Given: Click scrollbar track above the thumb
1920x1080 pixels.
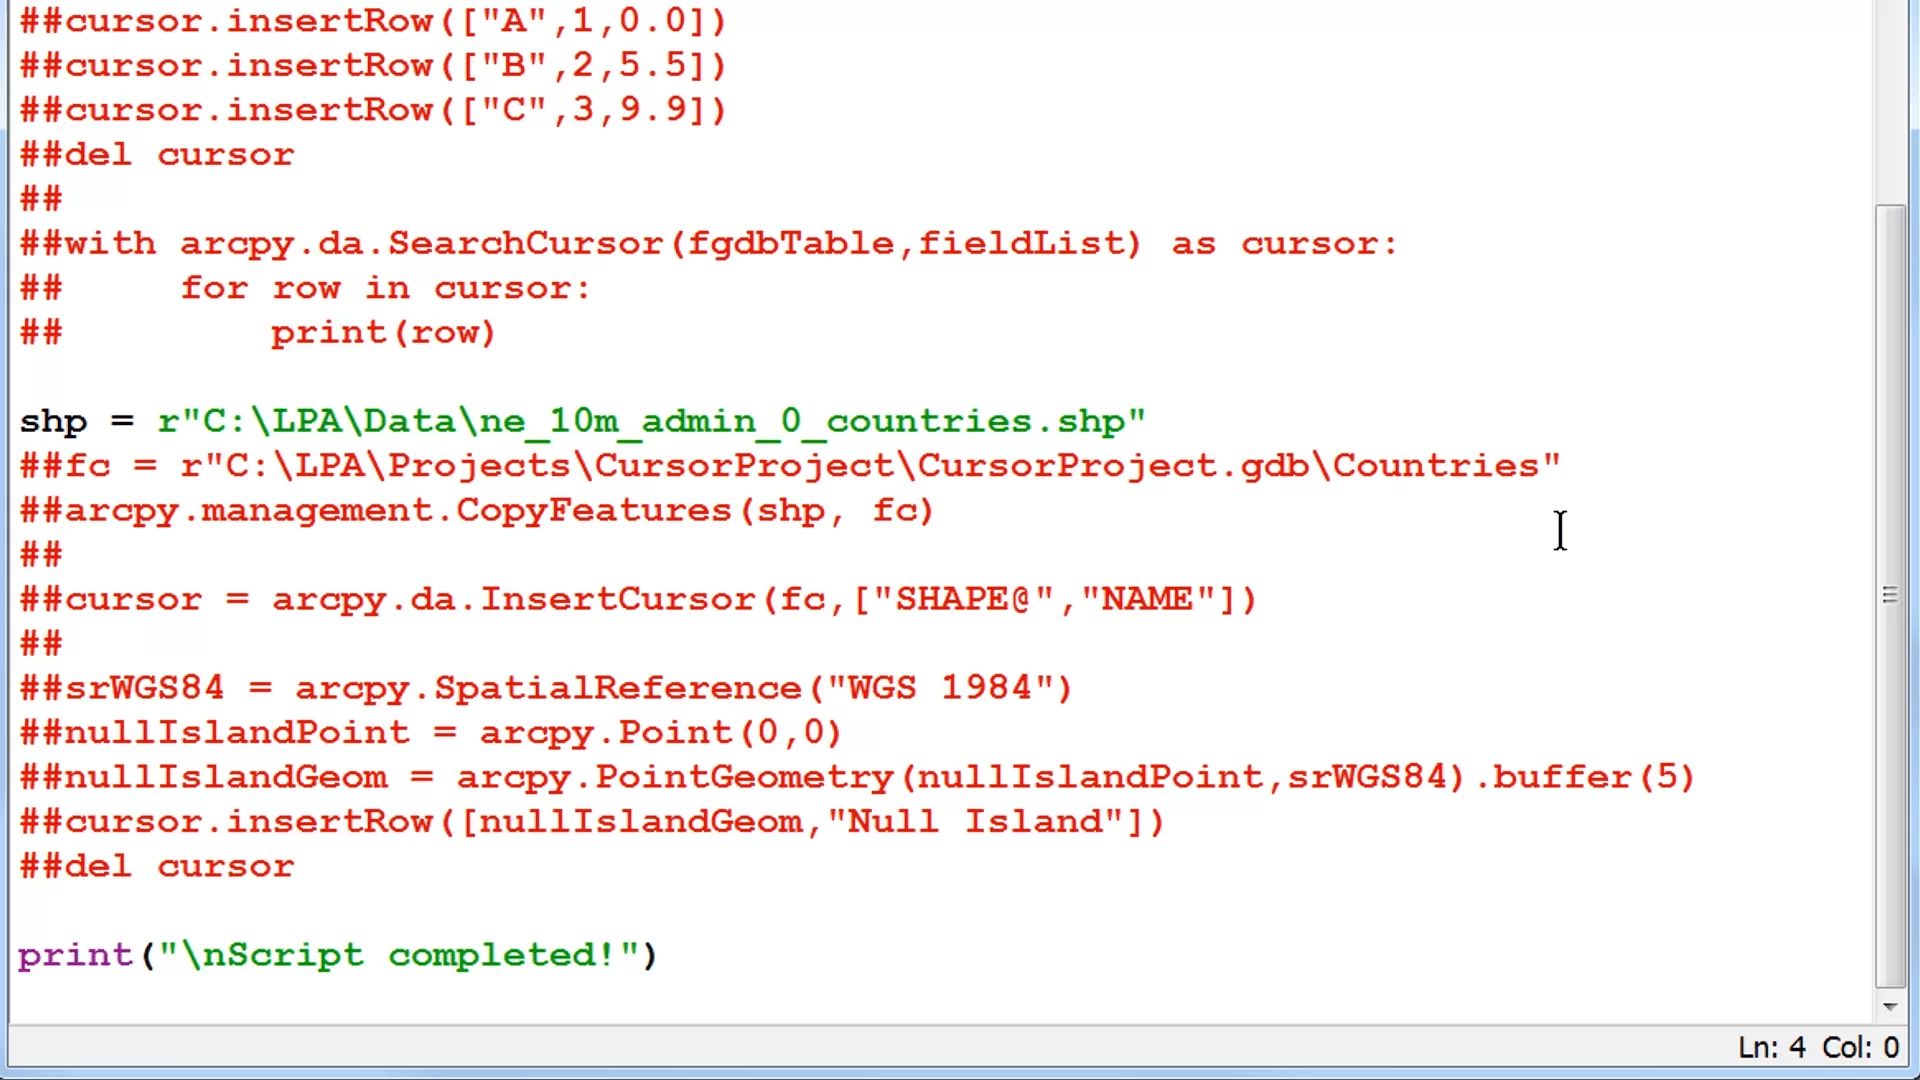Looking at the screenshot, I should coord(1889,100).
